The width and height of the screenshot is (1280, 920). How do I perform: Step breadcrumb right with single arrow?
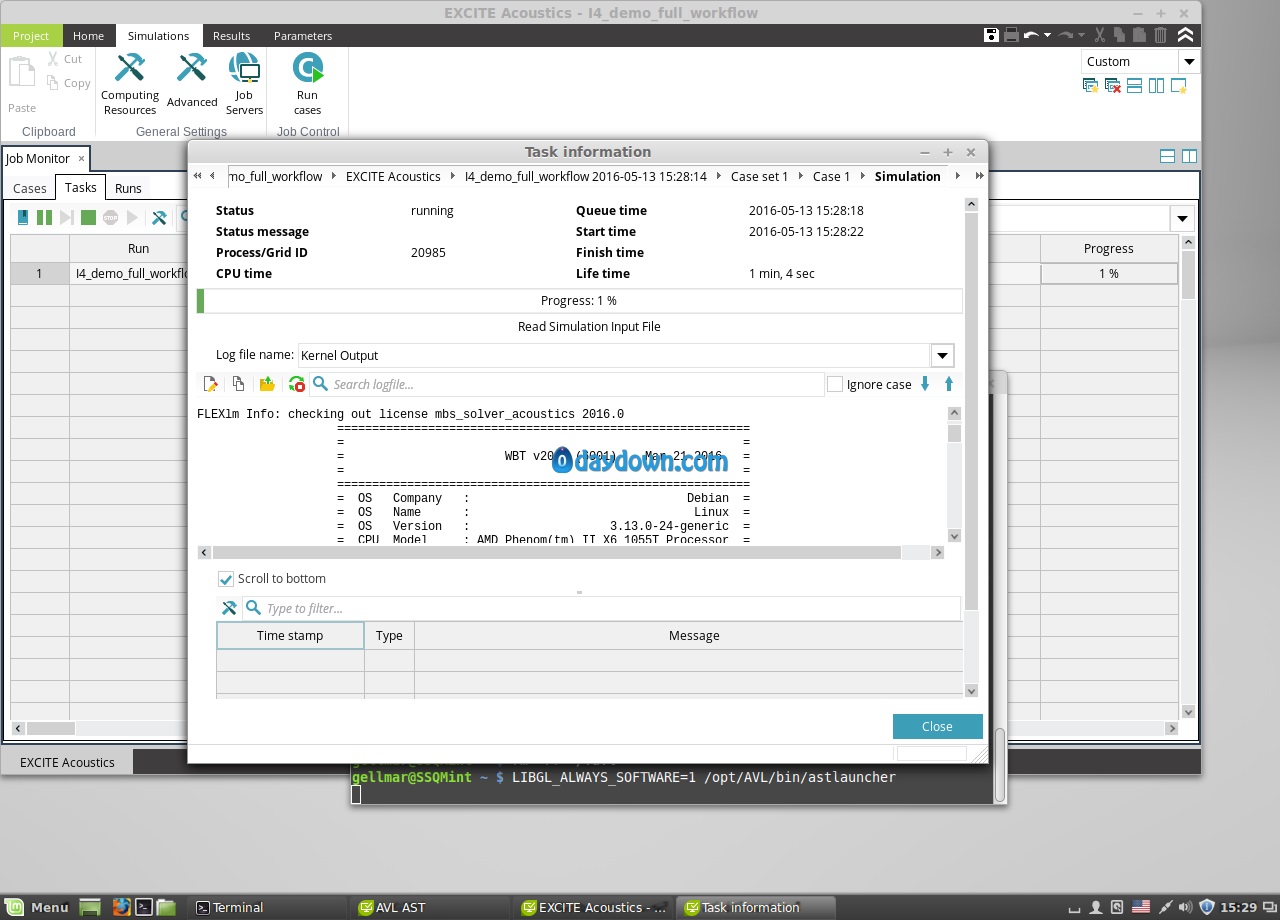[x=958, y=176]
